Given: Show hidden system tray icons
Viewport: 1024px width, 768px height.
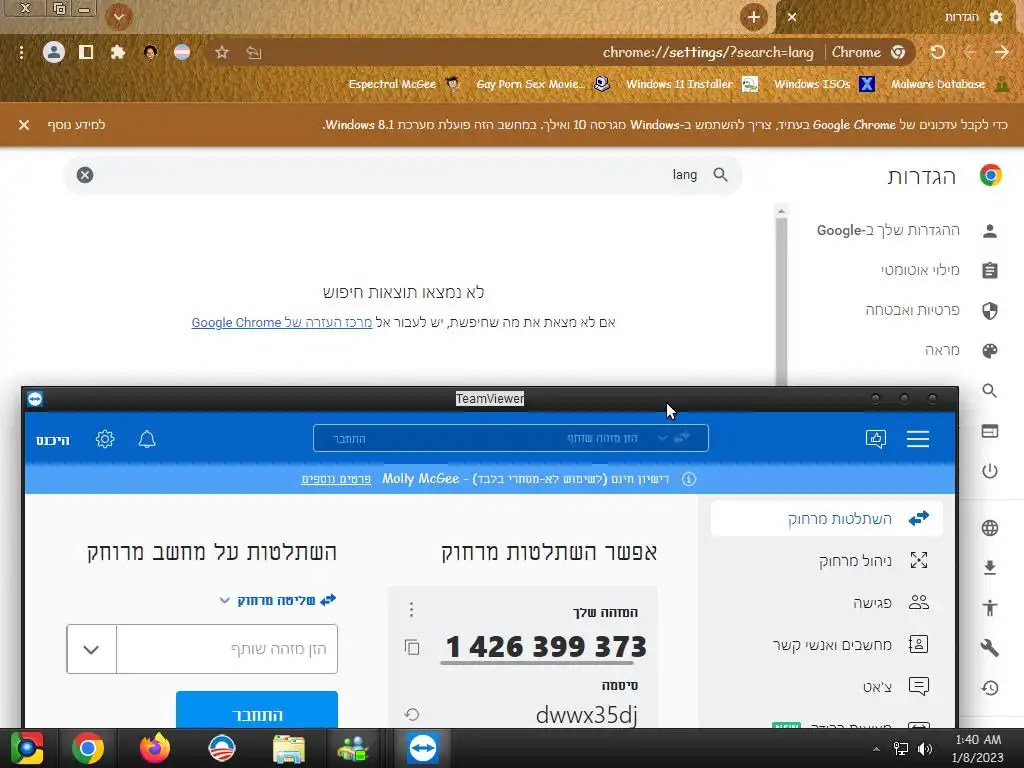Looking at the screenshot, I should [x=876, y=749].
